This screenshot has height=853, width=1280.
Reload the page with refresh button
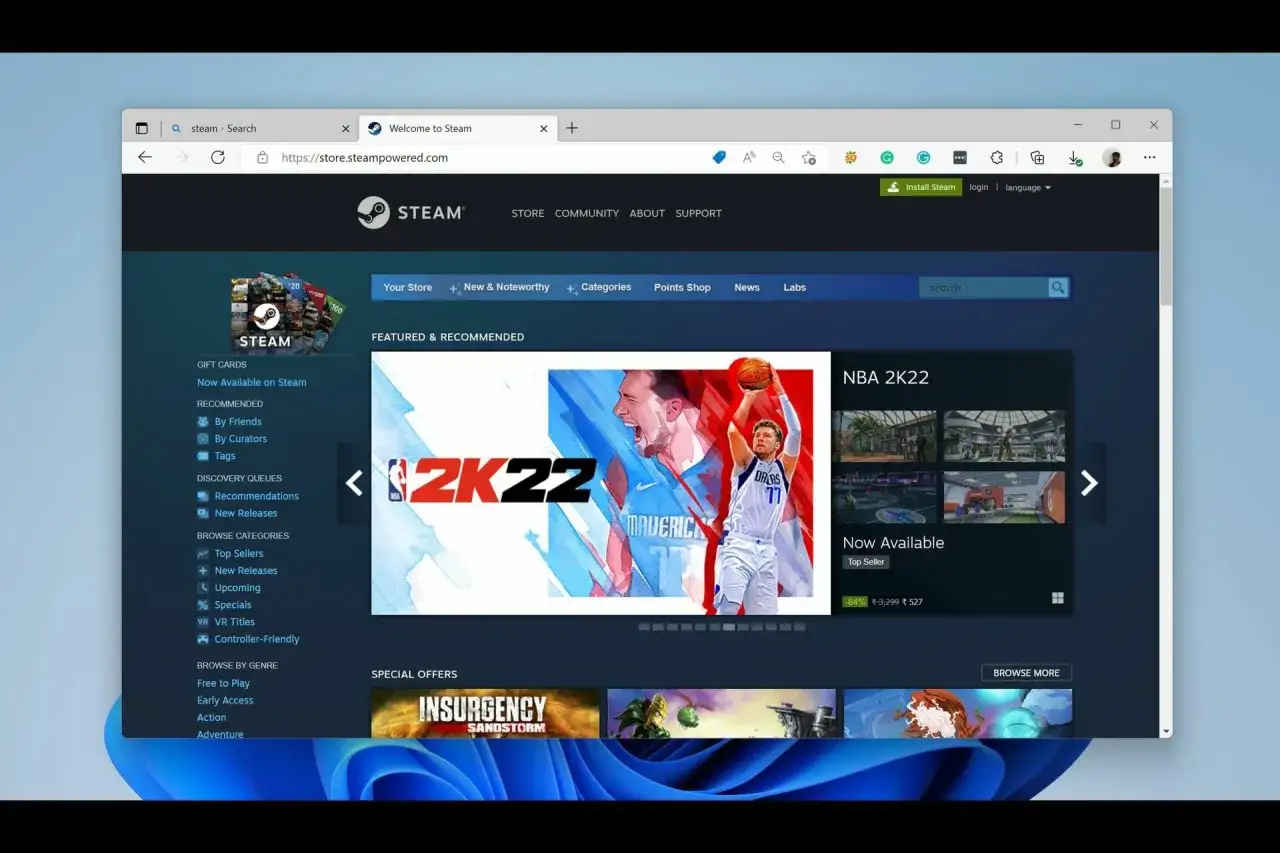pos(218,157)
